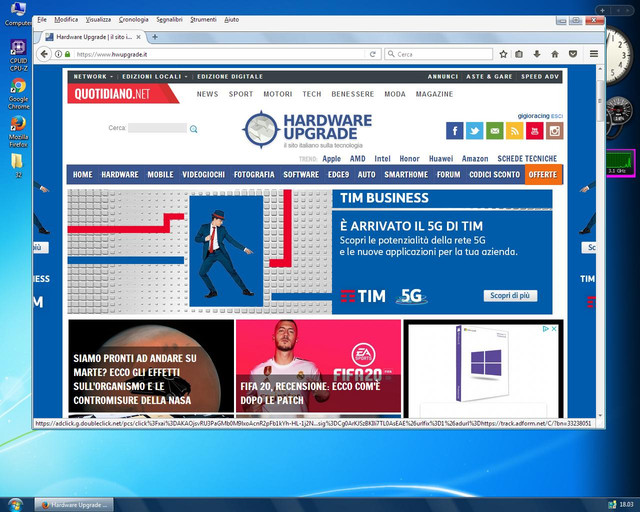This screenshot has height=512, width=640.
Task: Open Mozilla Firefox desktop shortcut
Action: 18,131
